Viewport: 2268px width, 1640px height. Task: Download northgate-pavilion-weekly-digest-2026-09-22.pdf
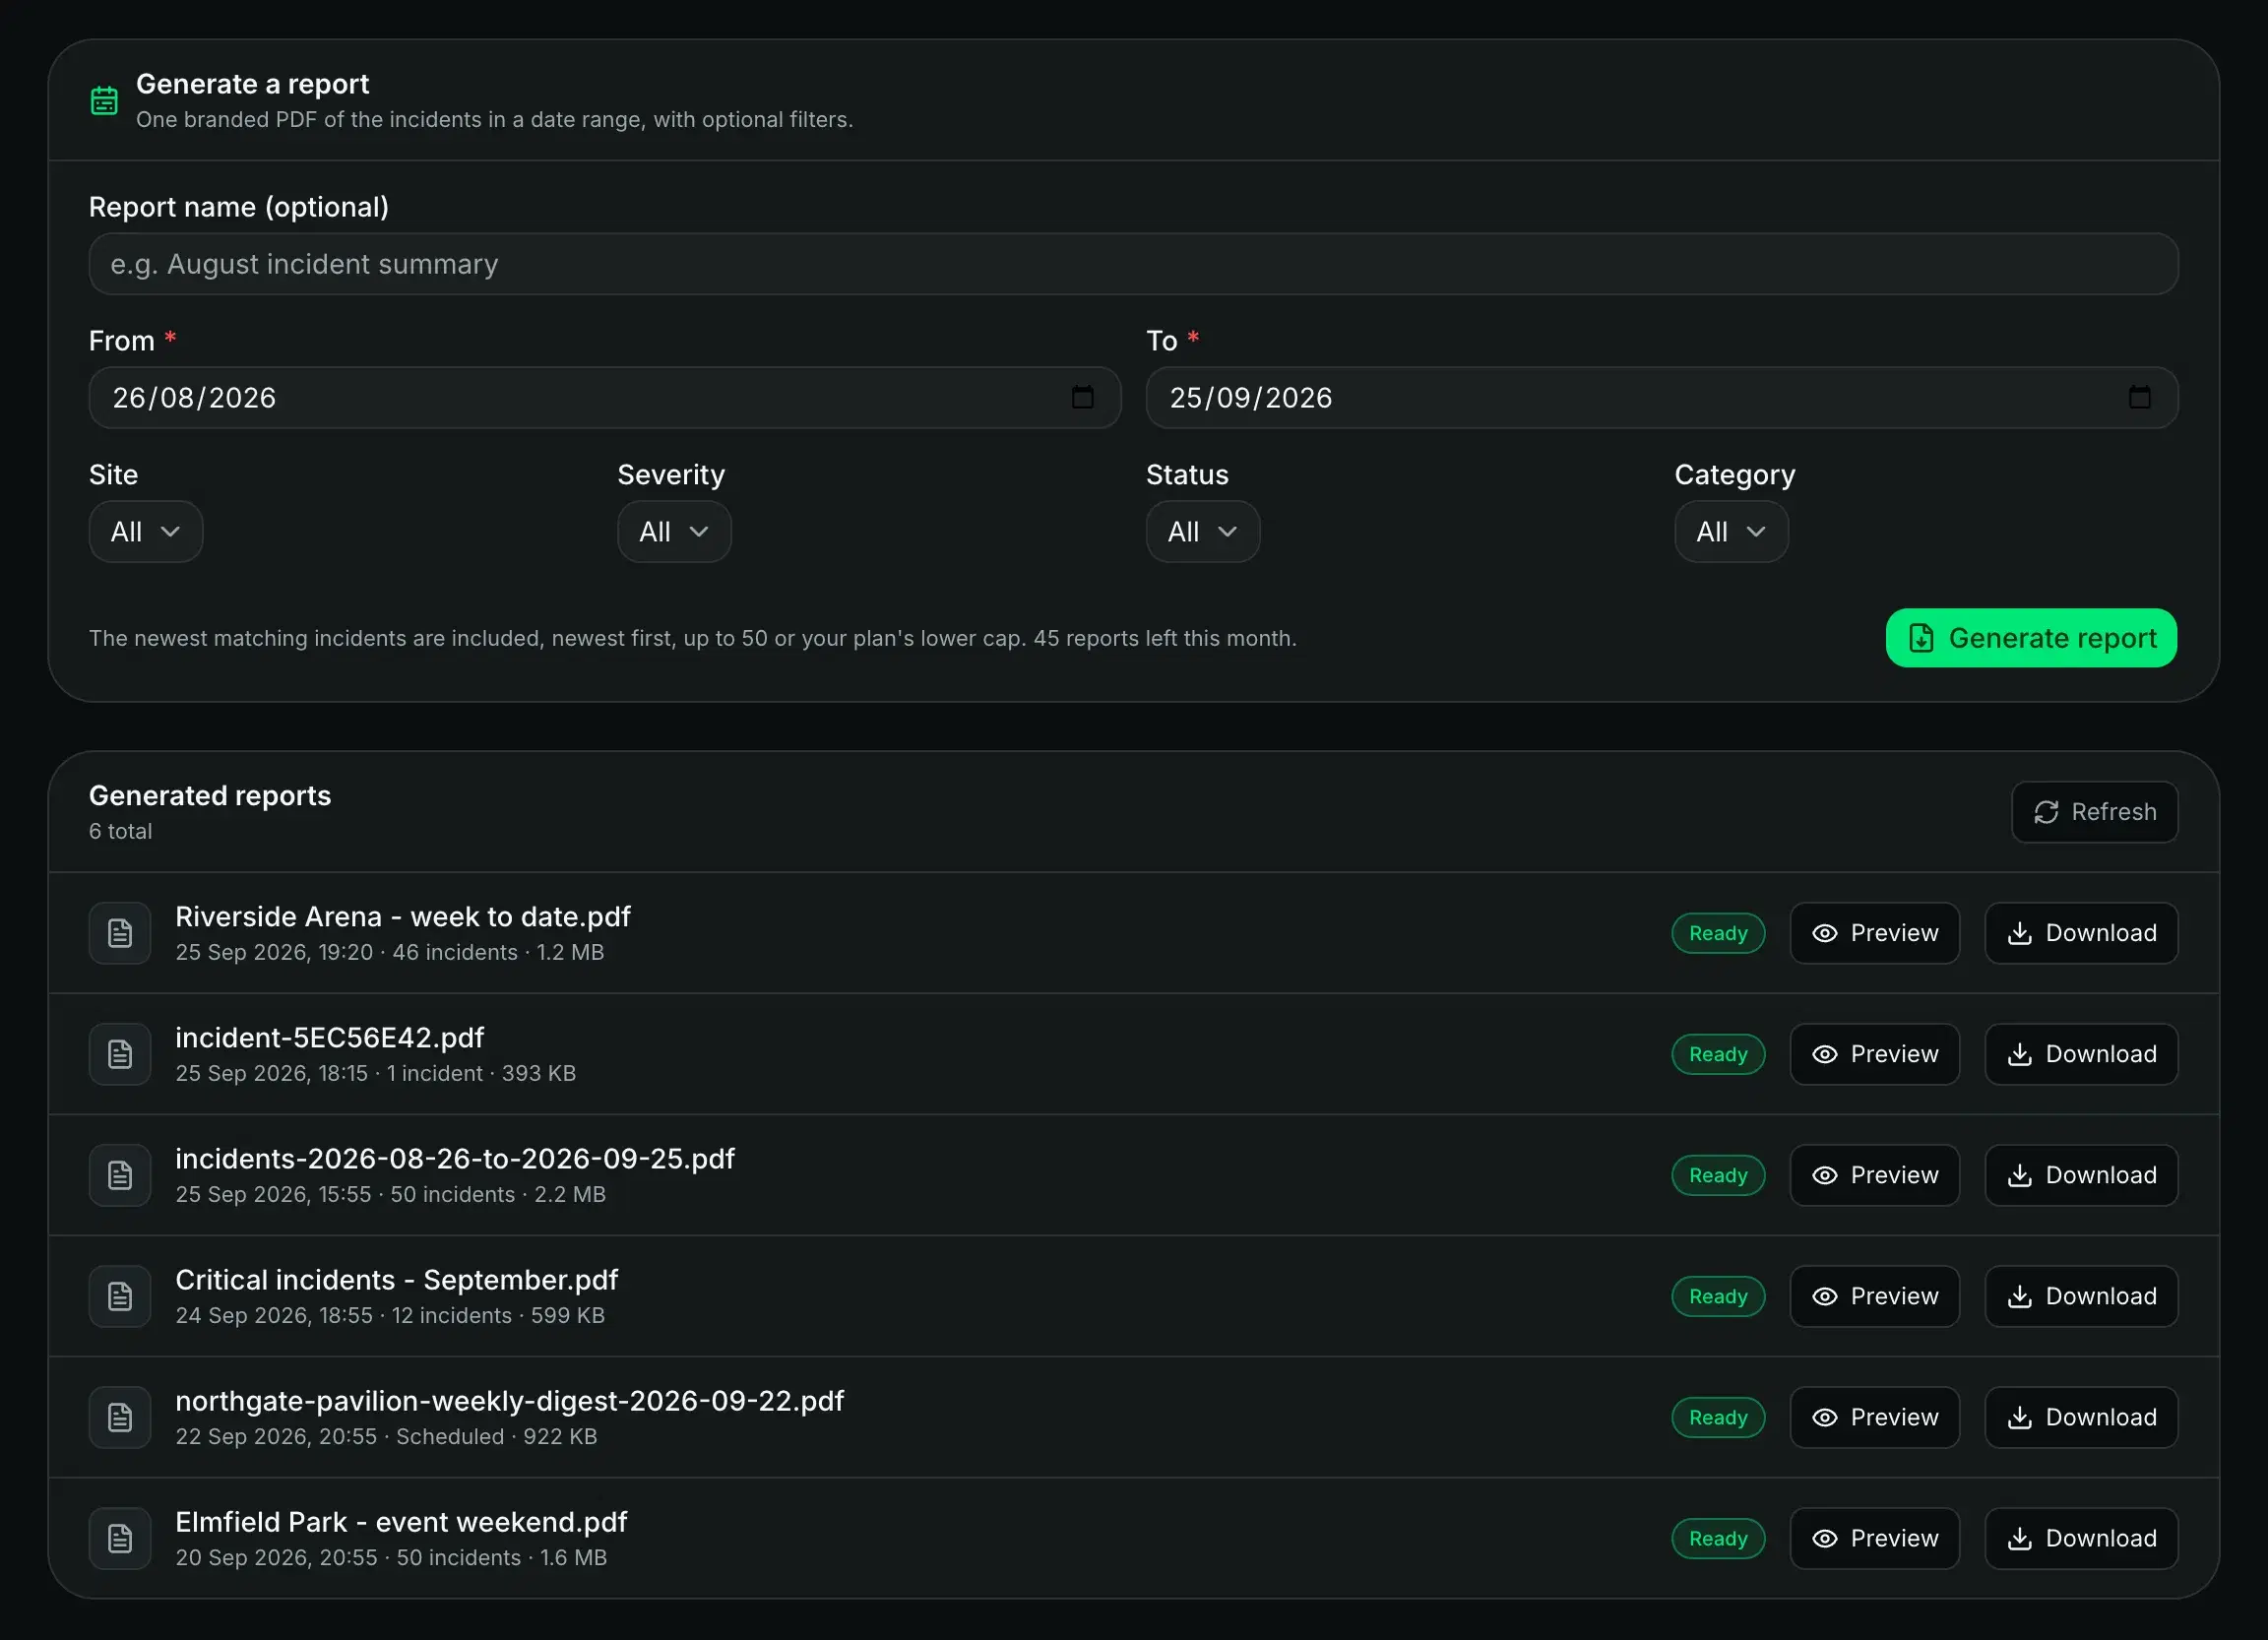pyautogui.click(x=2081, y=1417)
